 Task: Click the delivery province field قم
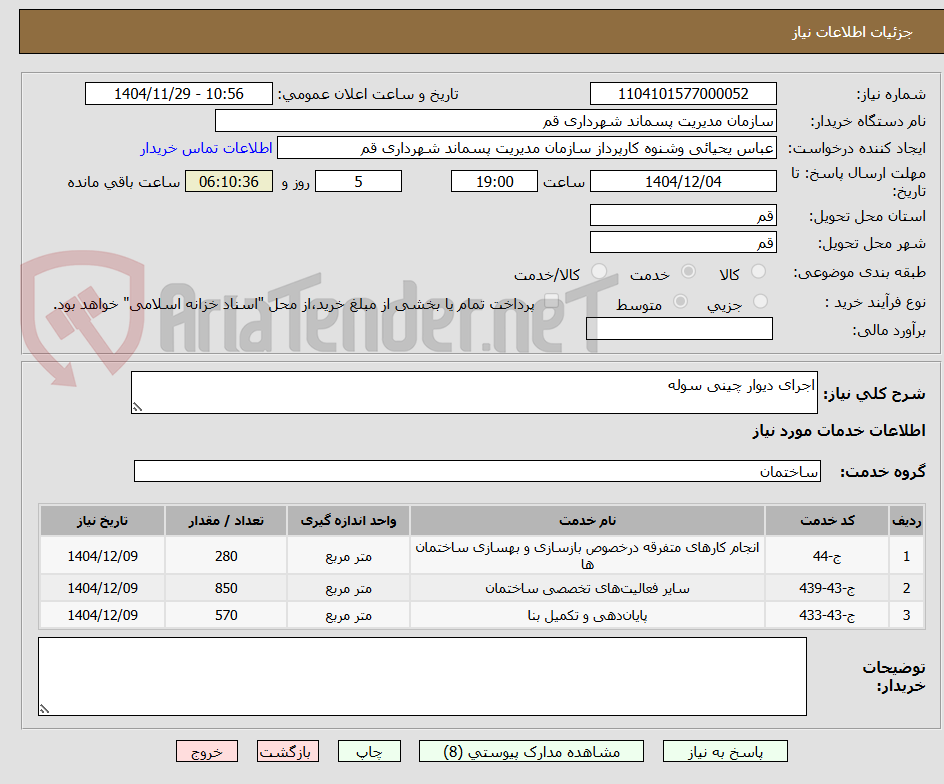(683, 216)
